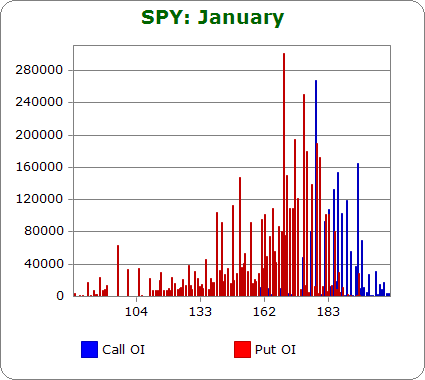This screenshot has width=425, height=380.
Task: Click the 240000 y-axis label
Action: 39,102
